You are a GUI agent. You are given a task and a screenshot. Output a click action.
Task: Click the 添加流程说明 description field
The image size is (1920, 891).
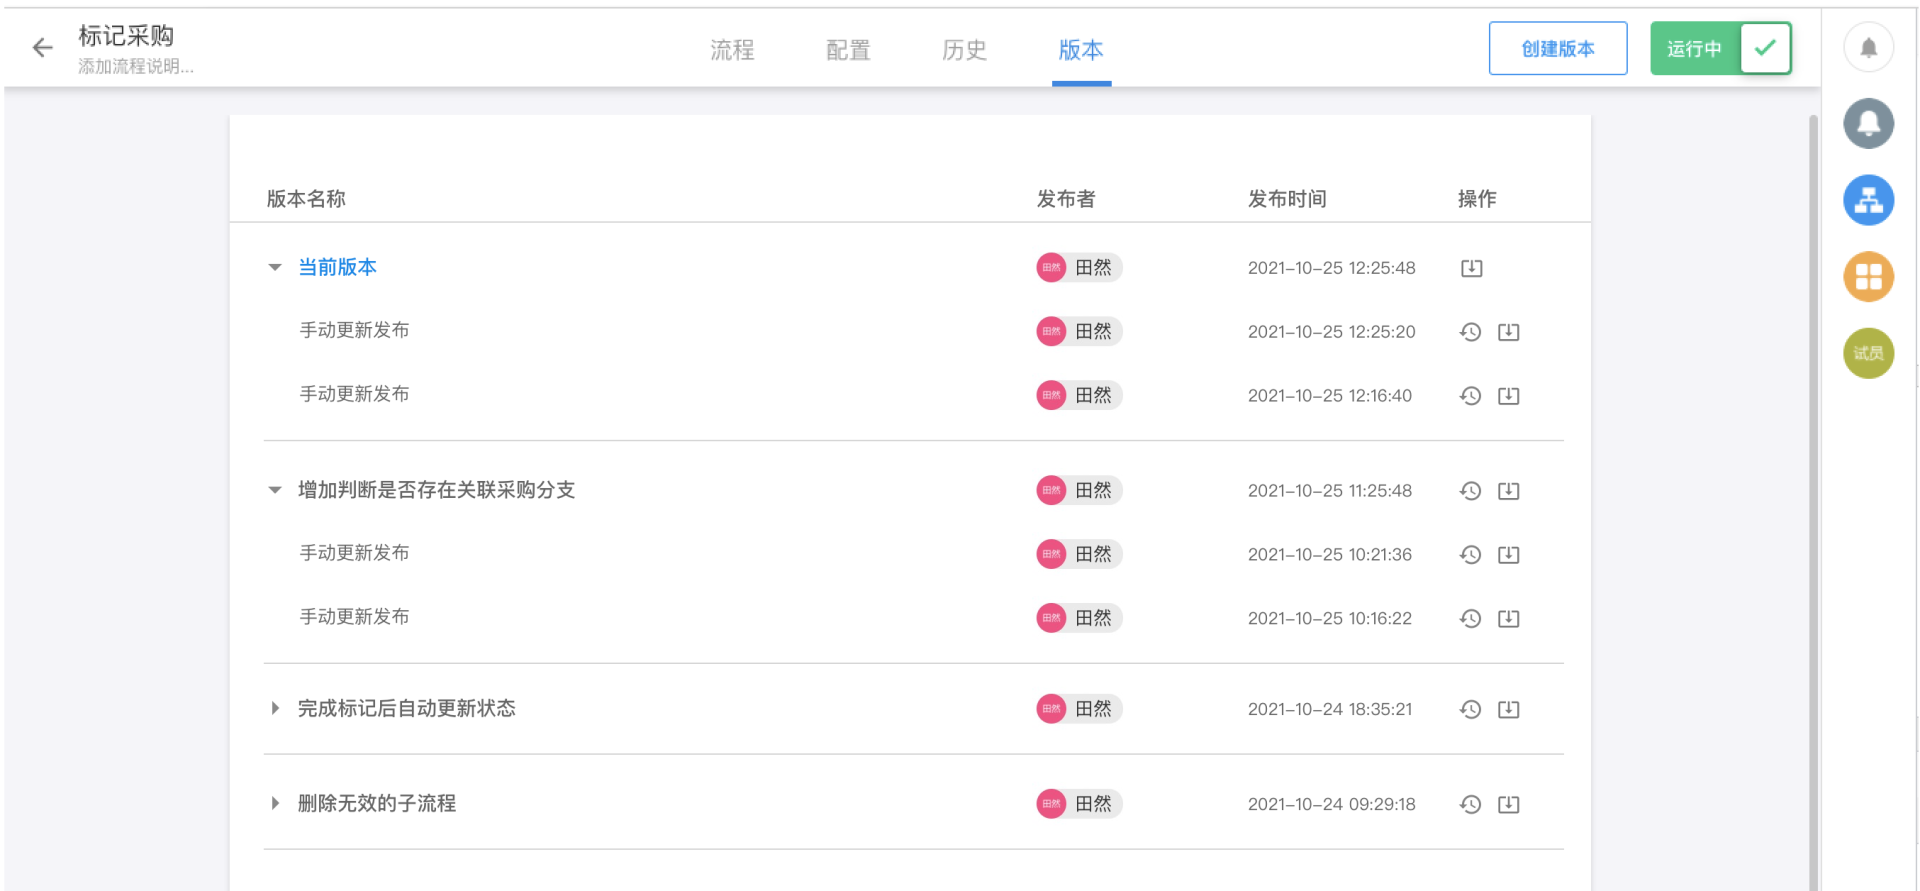[x=136, y=67]
